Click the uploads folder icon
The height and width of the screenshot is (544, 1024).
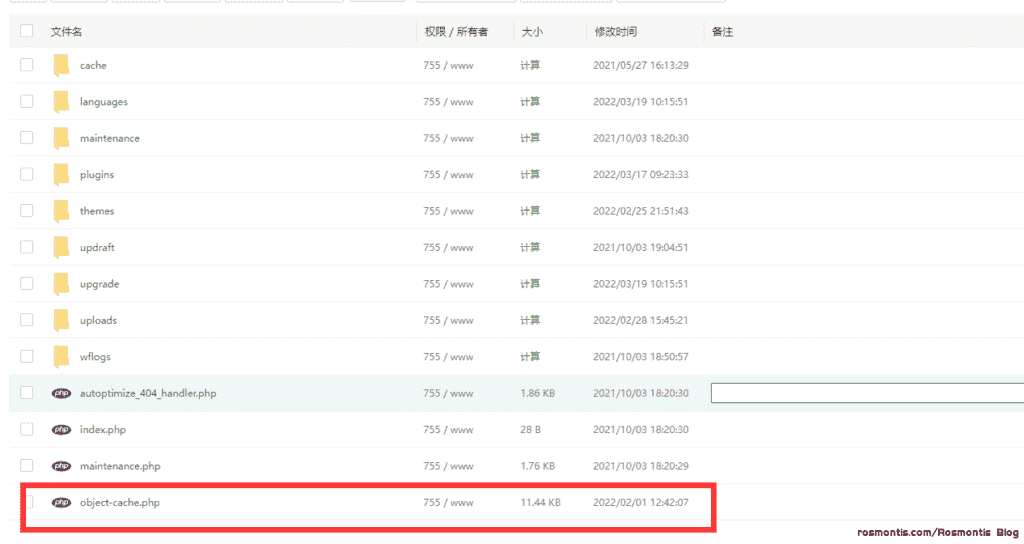tap(61, 320)
